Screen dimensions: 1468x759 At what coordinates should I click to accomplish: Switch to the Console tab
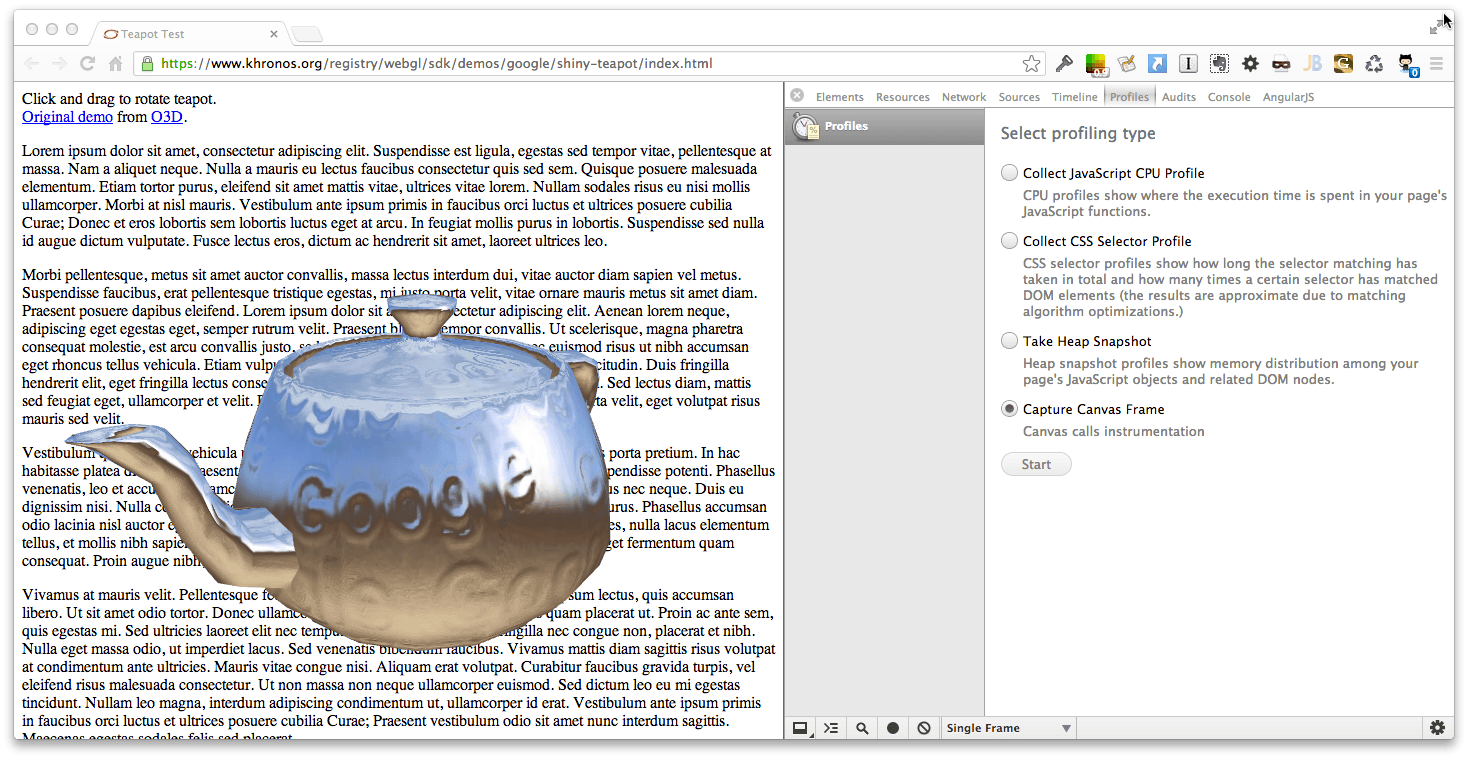pyautogui.click(x=1229, y=97)
